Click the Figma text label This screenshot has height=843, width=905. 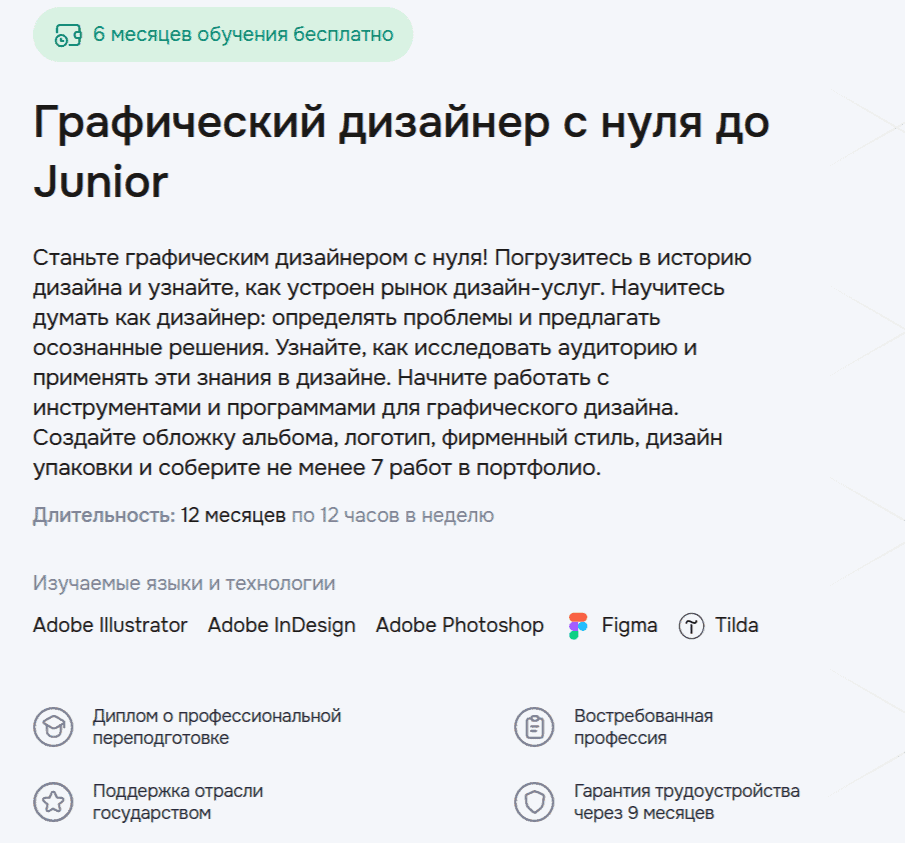629,625
